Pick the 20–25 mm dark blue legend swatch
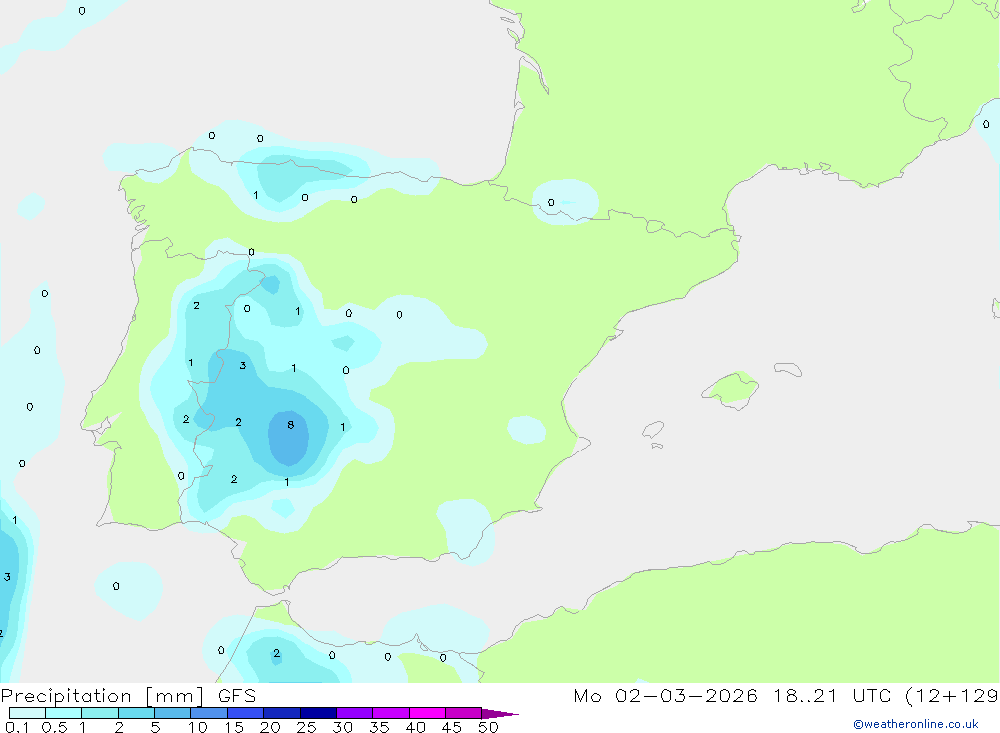The image size is (1000, 733). point(281,713)
